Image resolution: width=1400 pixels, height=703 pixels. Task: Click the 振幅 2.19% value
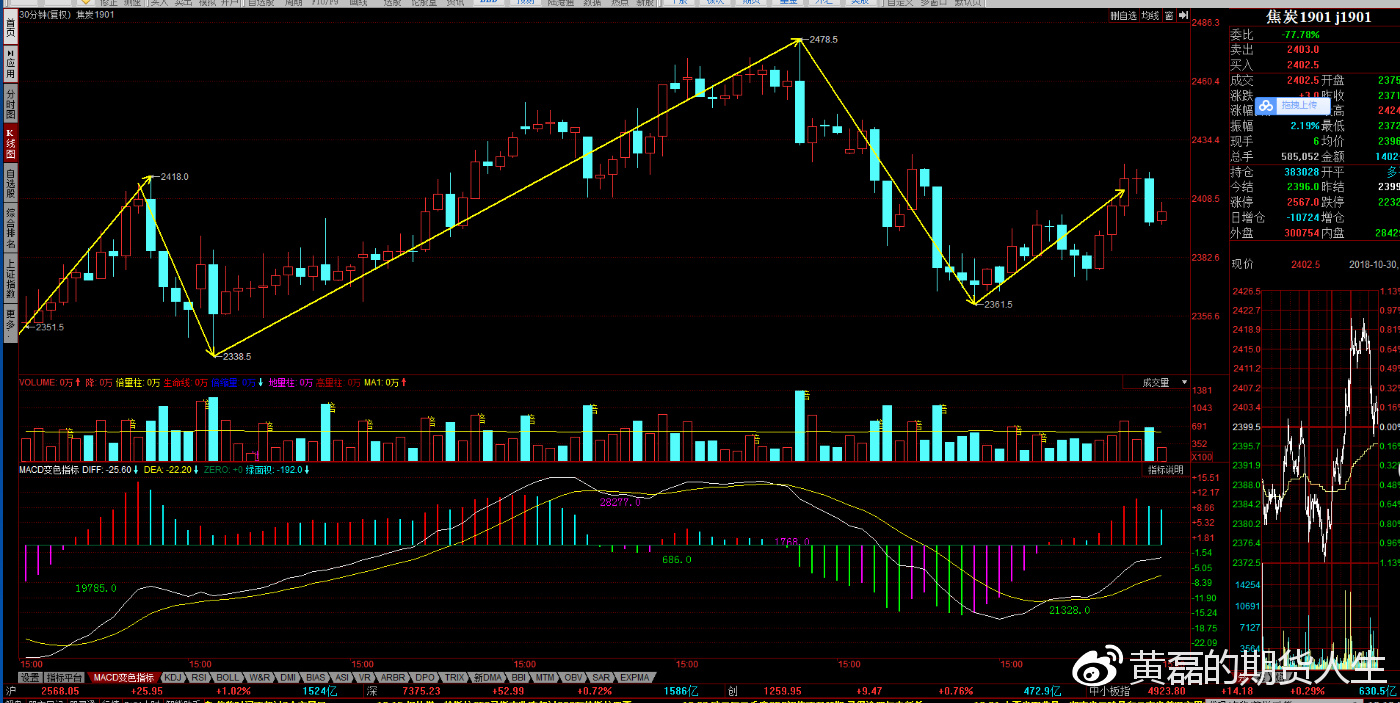click(x=1305, y=126)
